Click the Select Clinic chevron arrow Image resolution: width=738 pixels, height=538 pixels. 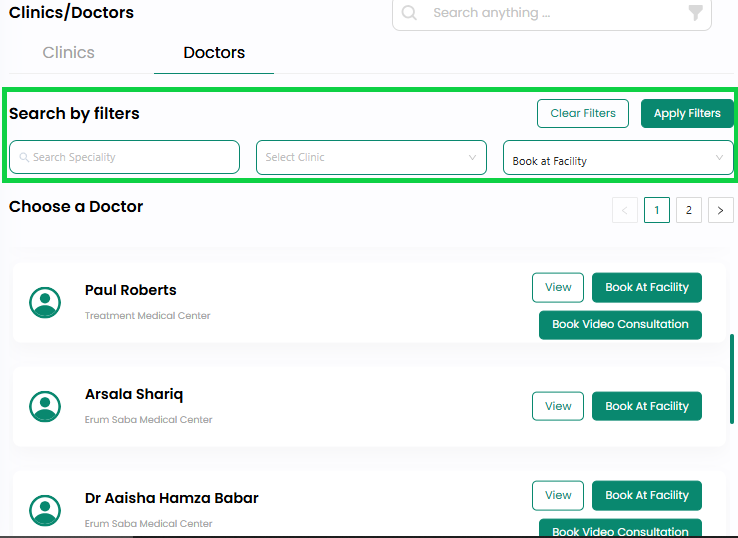pyautogui.click(x=472, y=158)
